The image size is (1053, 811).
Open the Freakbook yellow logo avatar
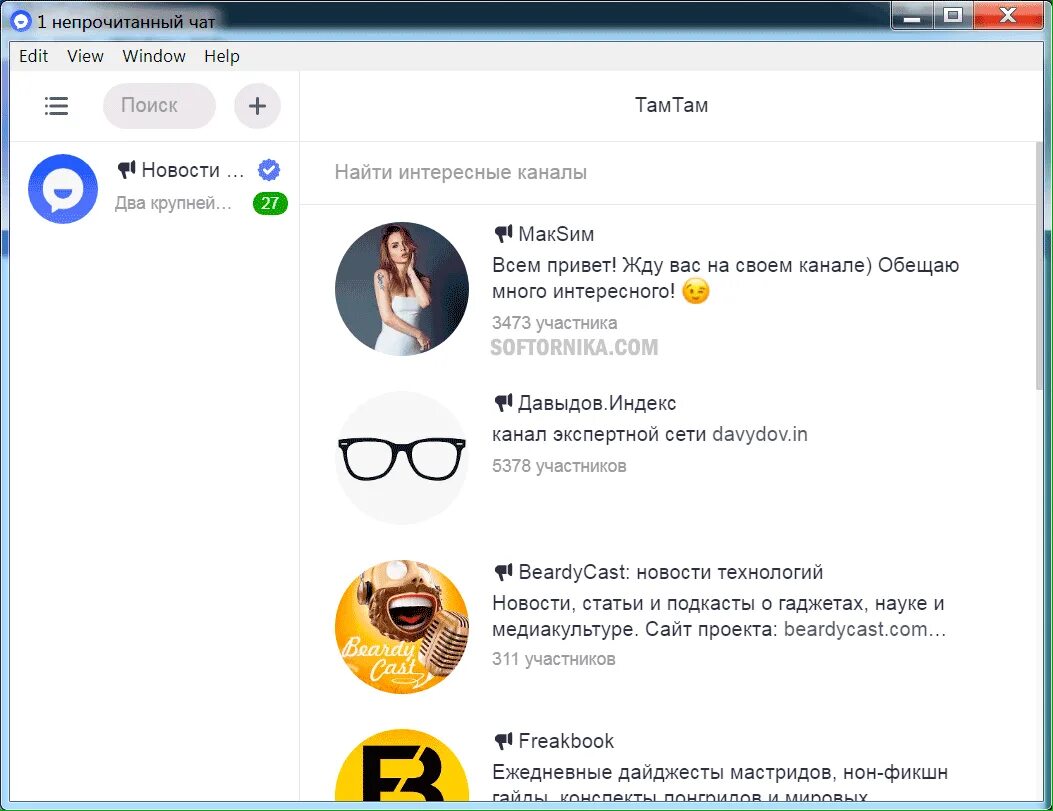(x=402, y=765)
